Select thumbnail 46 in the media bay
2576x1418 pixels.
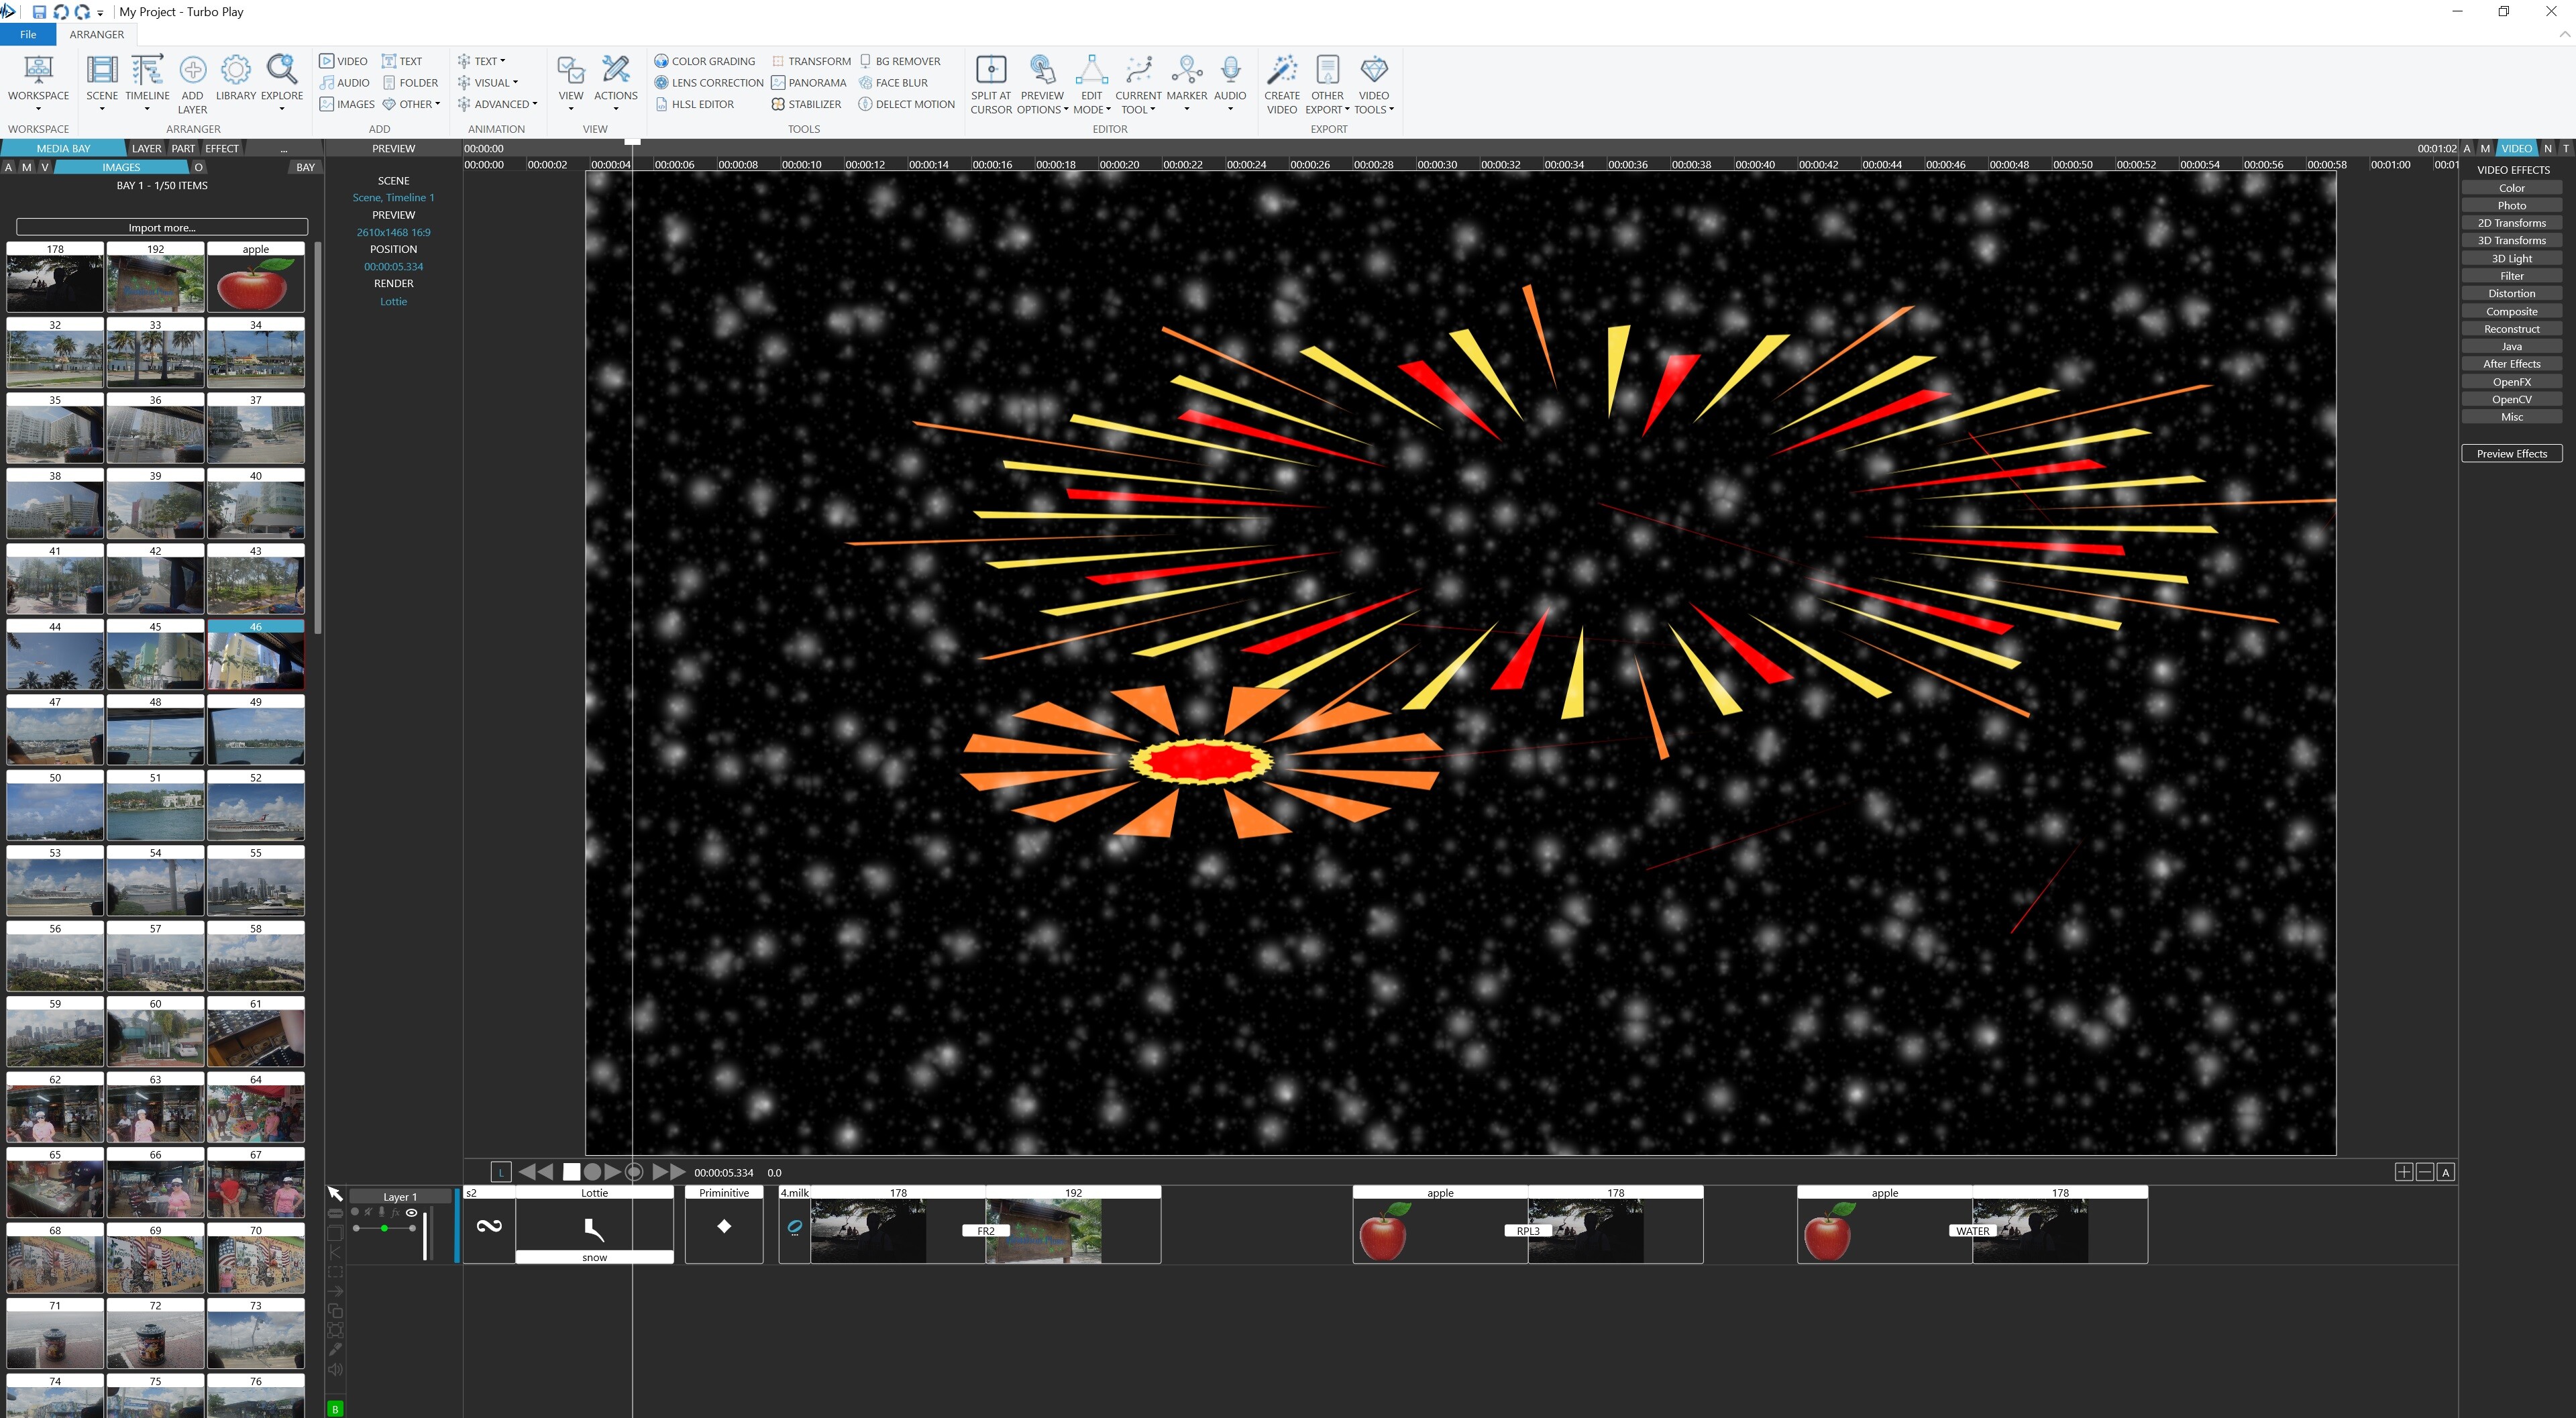[255, 658]
